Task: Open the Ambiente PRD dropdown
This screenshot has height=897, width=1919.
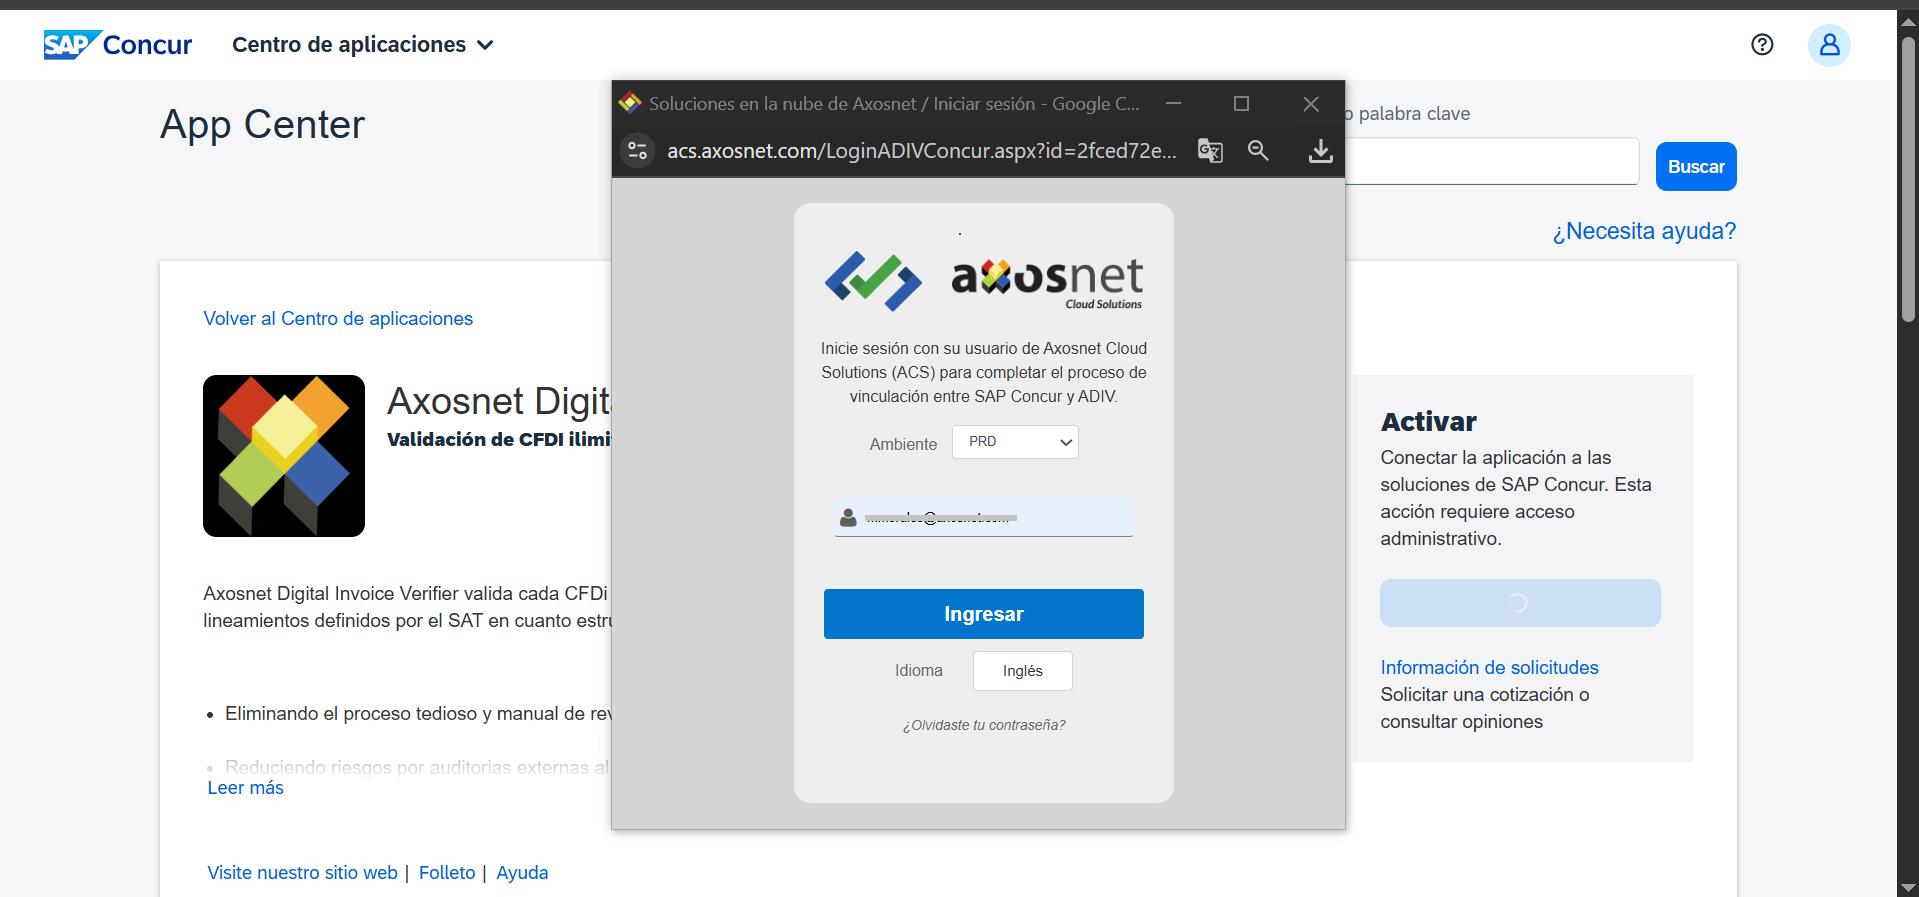Action: tap(1015, 442)
